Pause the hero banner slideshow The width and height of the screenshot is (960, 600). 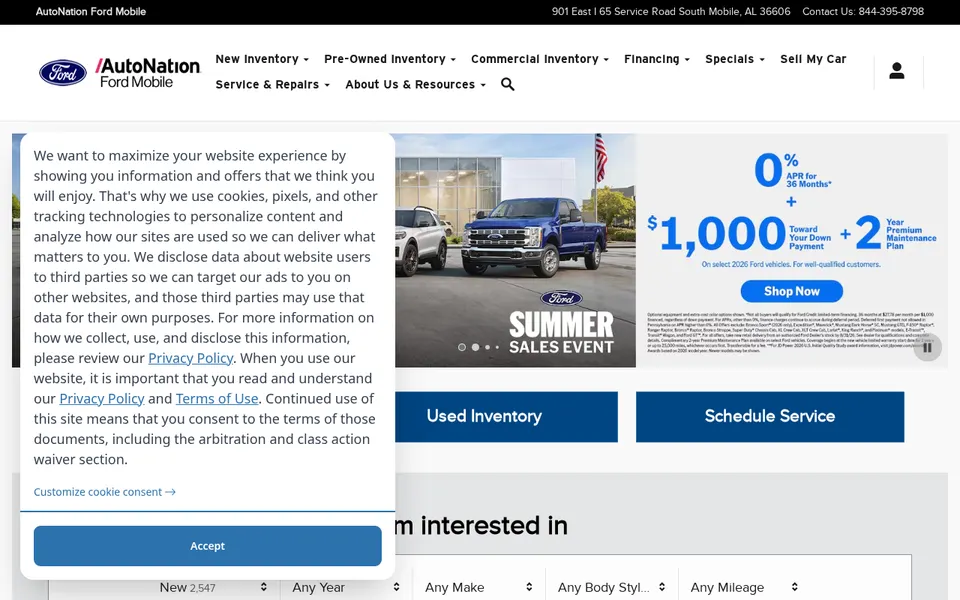[x=928, y=347]
